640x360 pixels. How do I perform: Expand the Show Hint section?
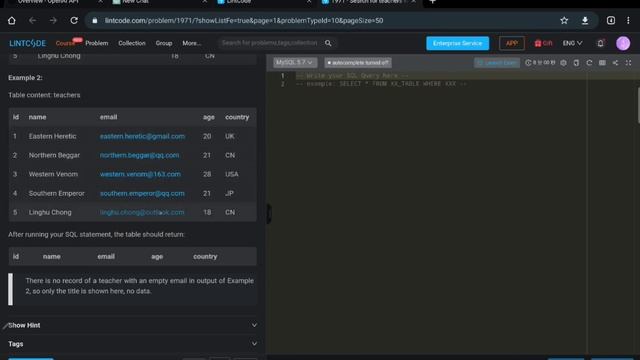(x=133, y=325)
